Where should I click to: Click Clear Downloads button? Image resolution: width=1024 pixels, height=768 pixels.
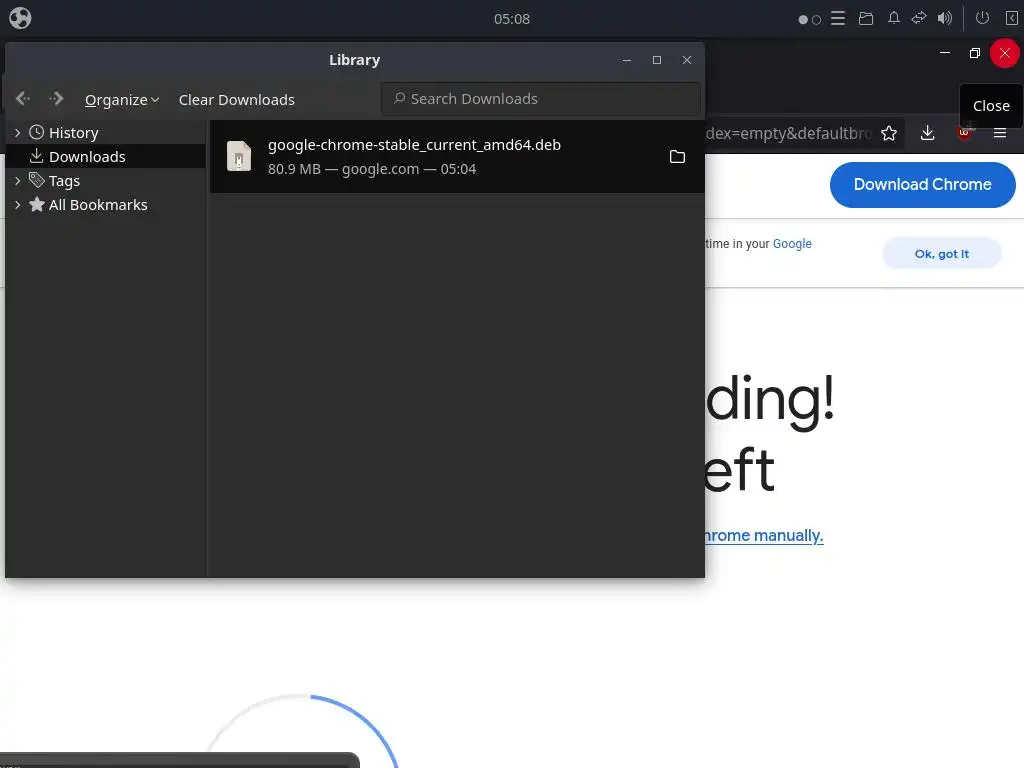point(236,100)
